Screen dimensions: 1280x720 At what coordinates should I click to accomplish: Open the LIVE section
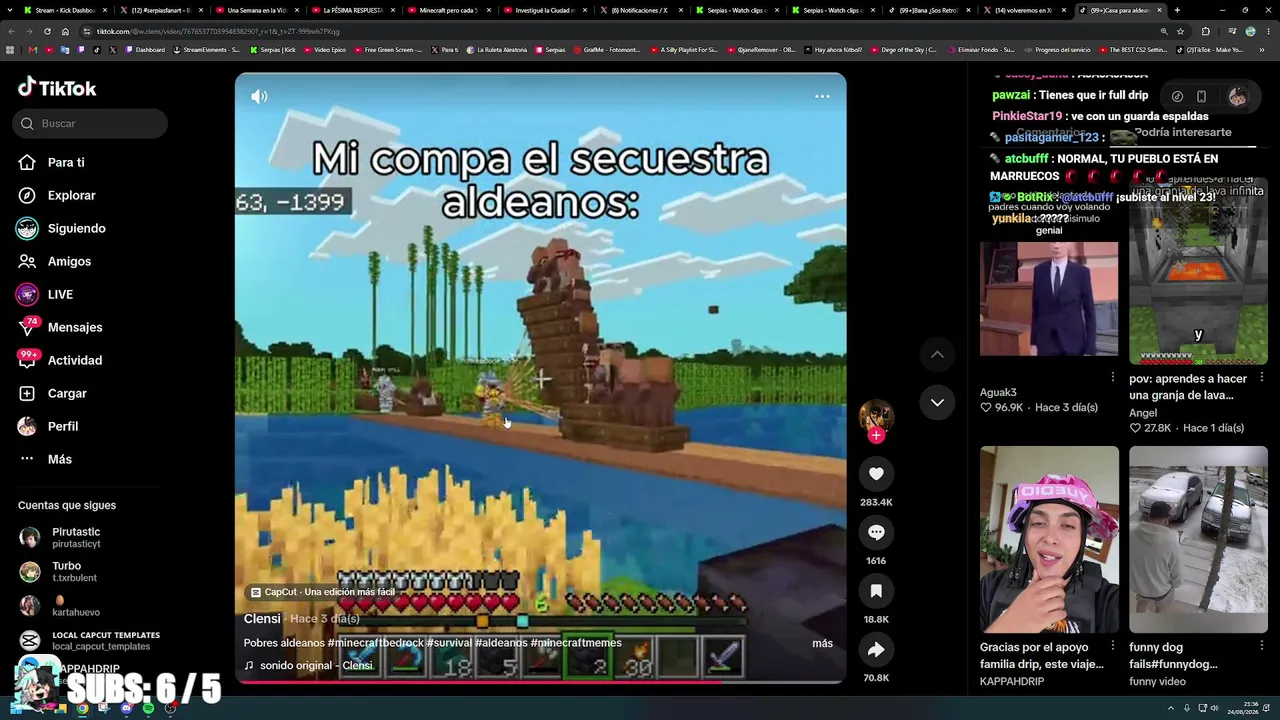(60, 294)
